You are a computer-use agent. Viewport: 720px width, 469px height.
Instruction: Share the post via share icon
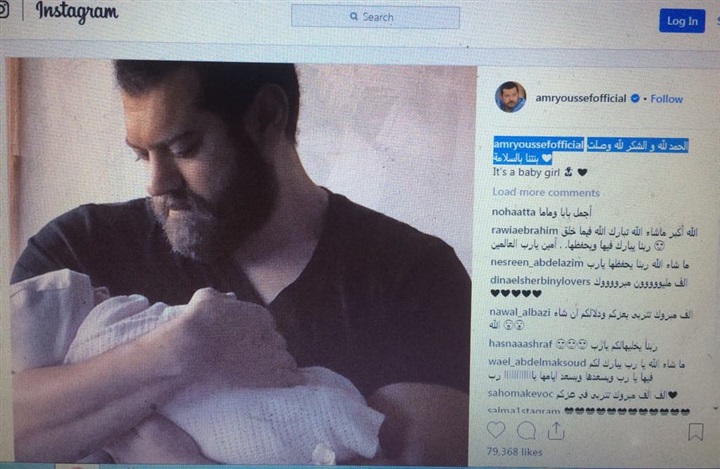click(x=556, y=430)
